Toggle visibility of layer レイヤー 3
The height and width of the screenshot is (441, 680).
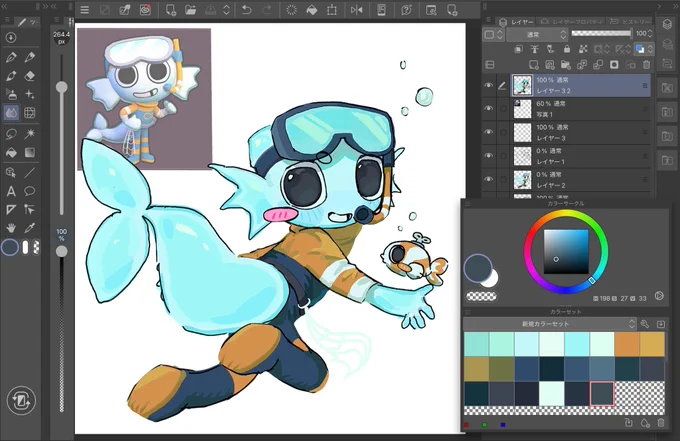coord(489,132)
